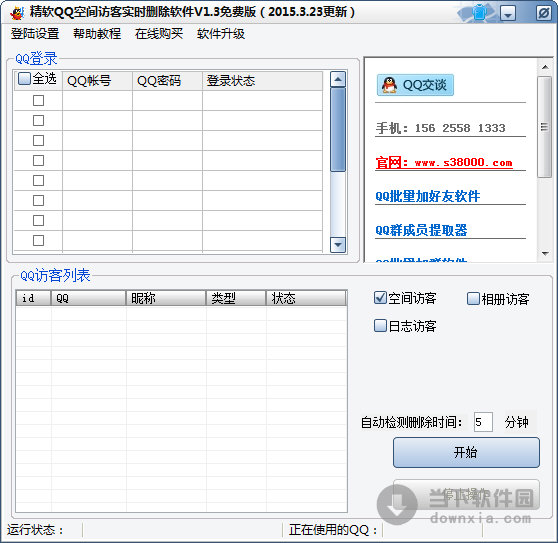Check the eighth row checkbox in QQ登录 table
This screenshot has width=558, height=543.
[x=38, y=241]
